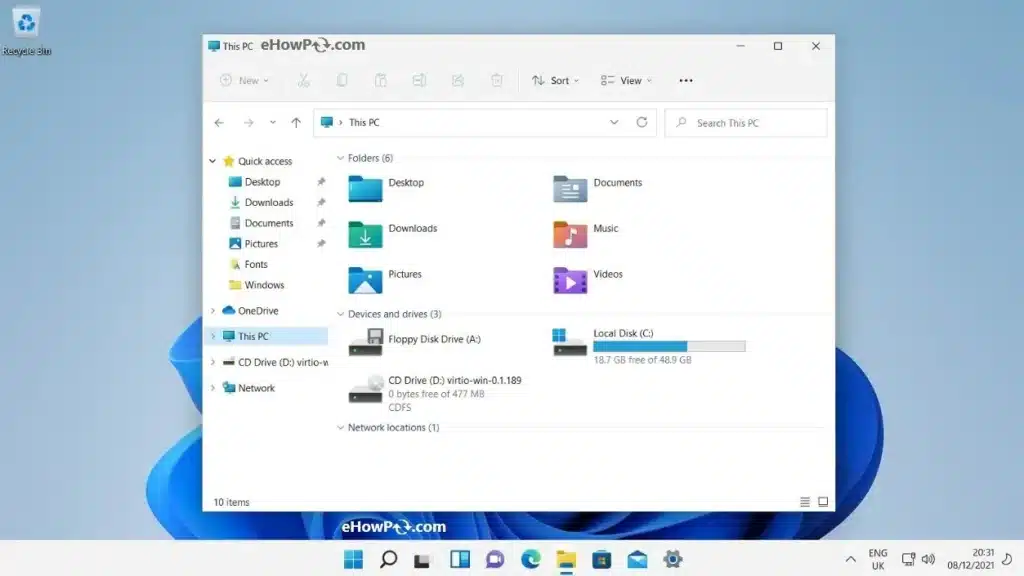Open the Documents folder in Folders group
This screenshot has width=1024, height=576.
(x=598, y=188)
